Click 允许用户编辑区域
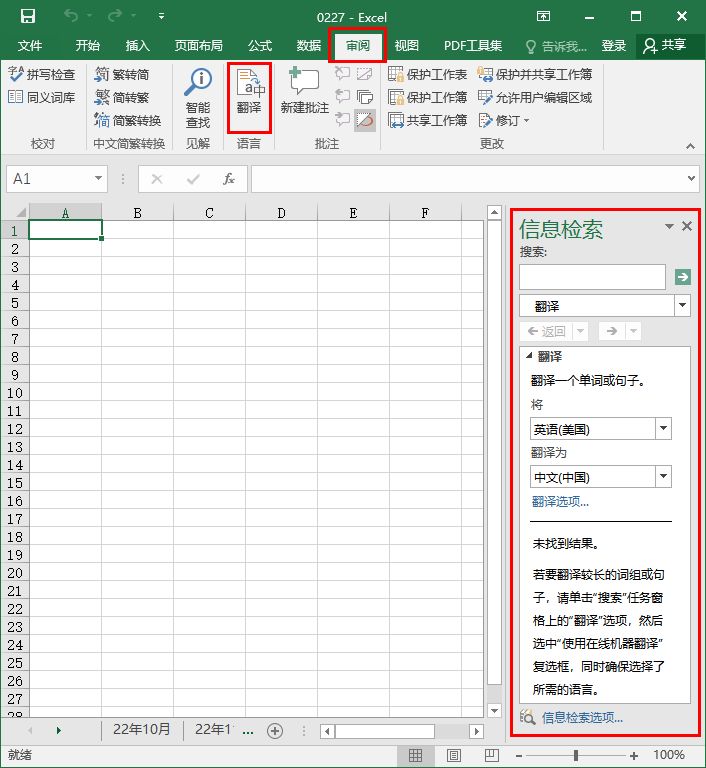706x768 pixels. (535, 97)
